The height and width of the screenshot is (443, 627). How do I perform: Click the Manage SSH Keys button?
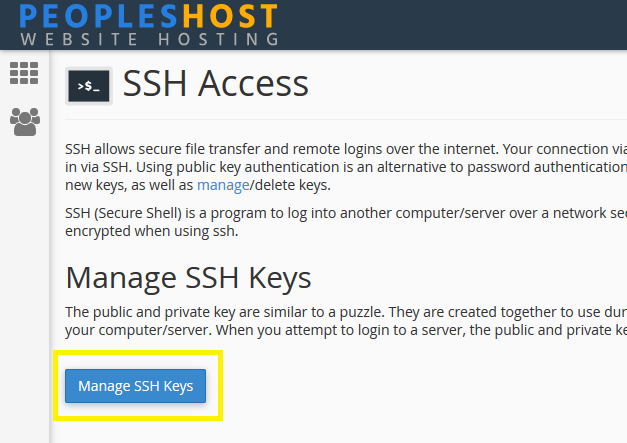tap(136, 386)
